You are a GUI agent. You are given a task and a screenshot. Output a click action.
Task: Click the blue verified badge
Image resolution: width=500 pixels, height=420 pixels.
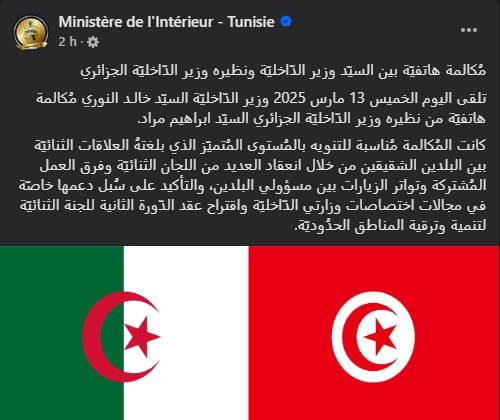tap(286, 22)
